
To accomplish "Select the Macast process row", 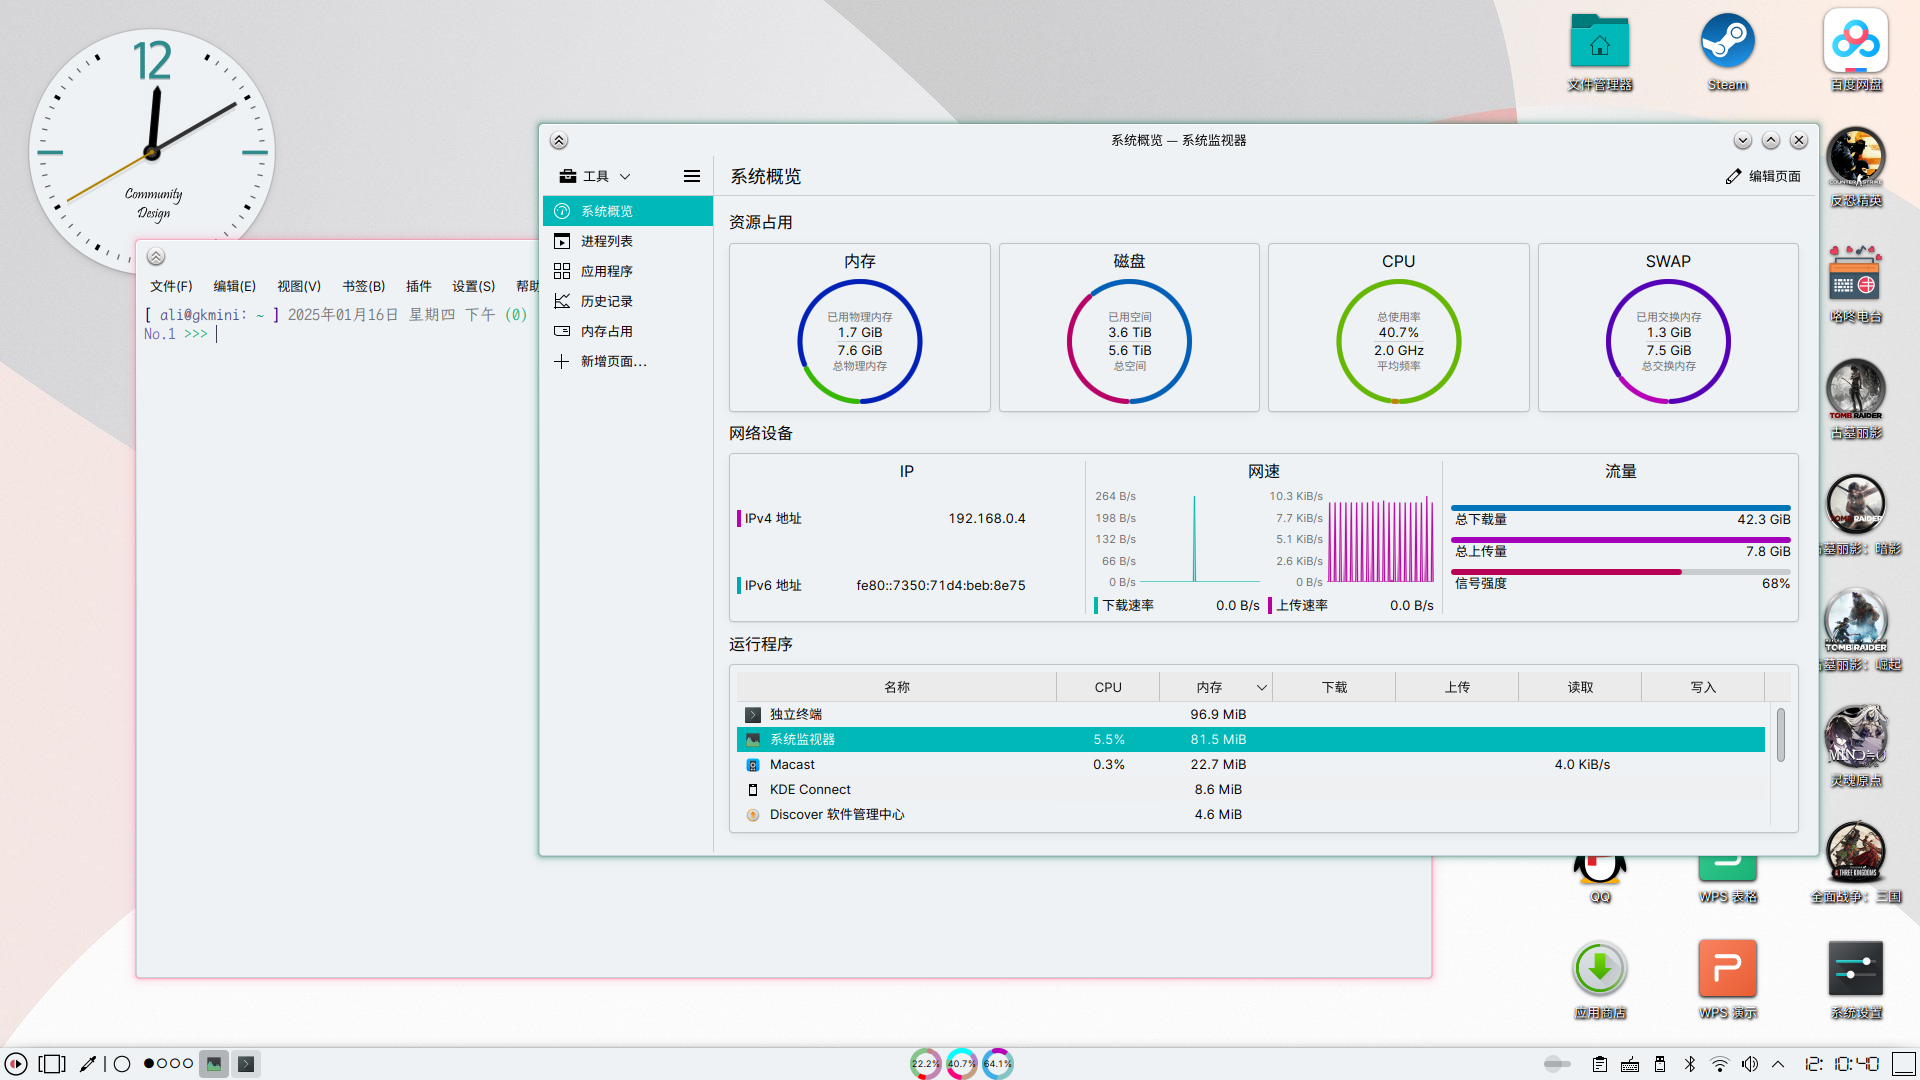I will click(1250, 764).
